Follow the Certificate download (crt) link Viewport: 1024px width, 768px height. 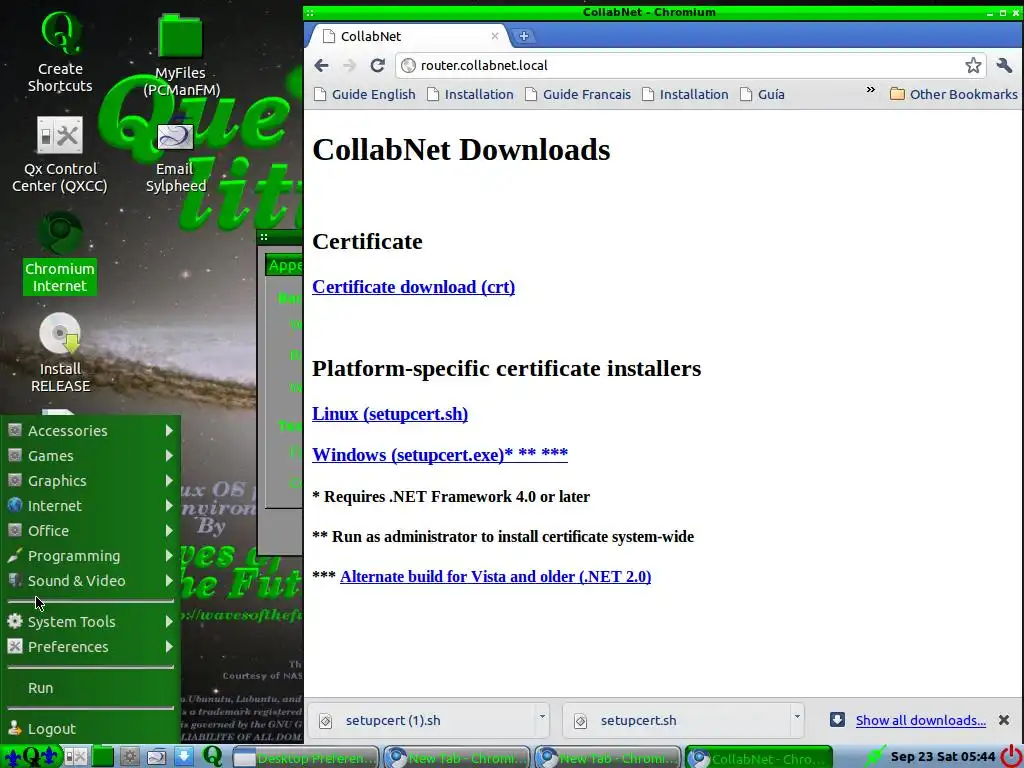tap(413, 287)
